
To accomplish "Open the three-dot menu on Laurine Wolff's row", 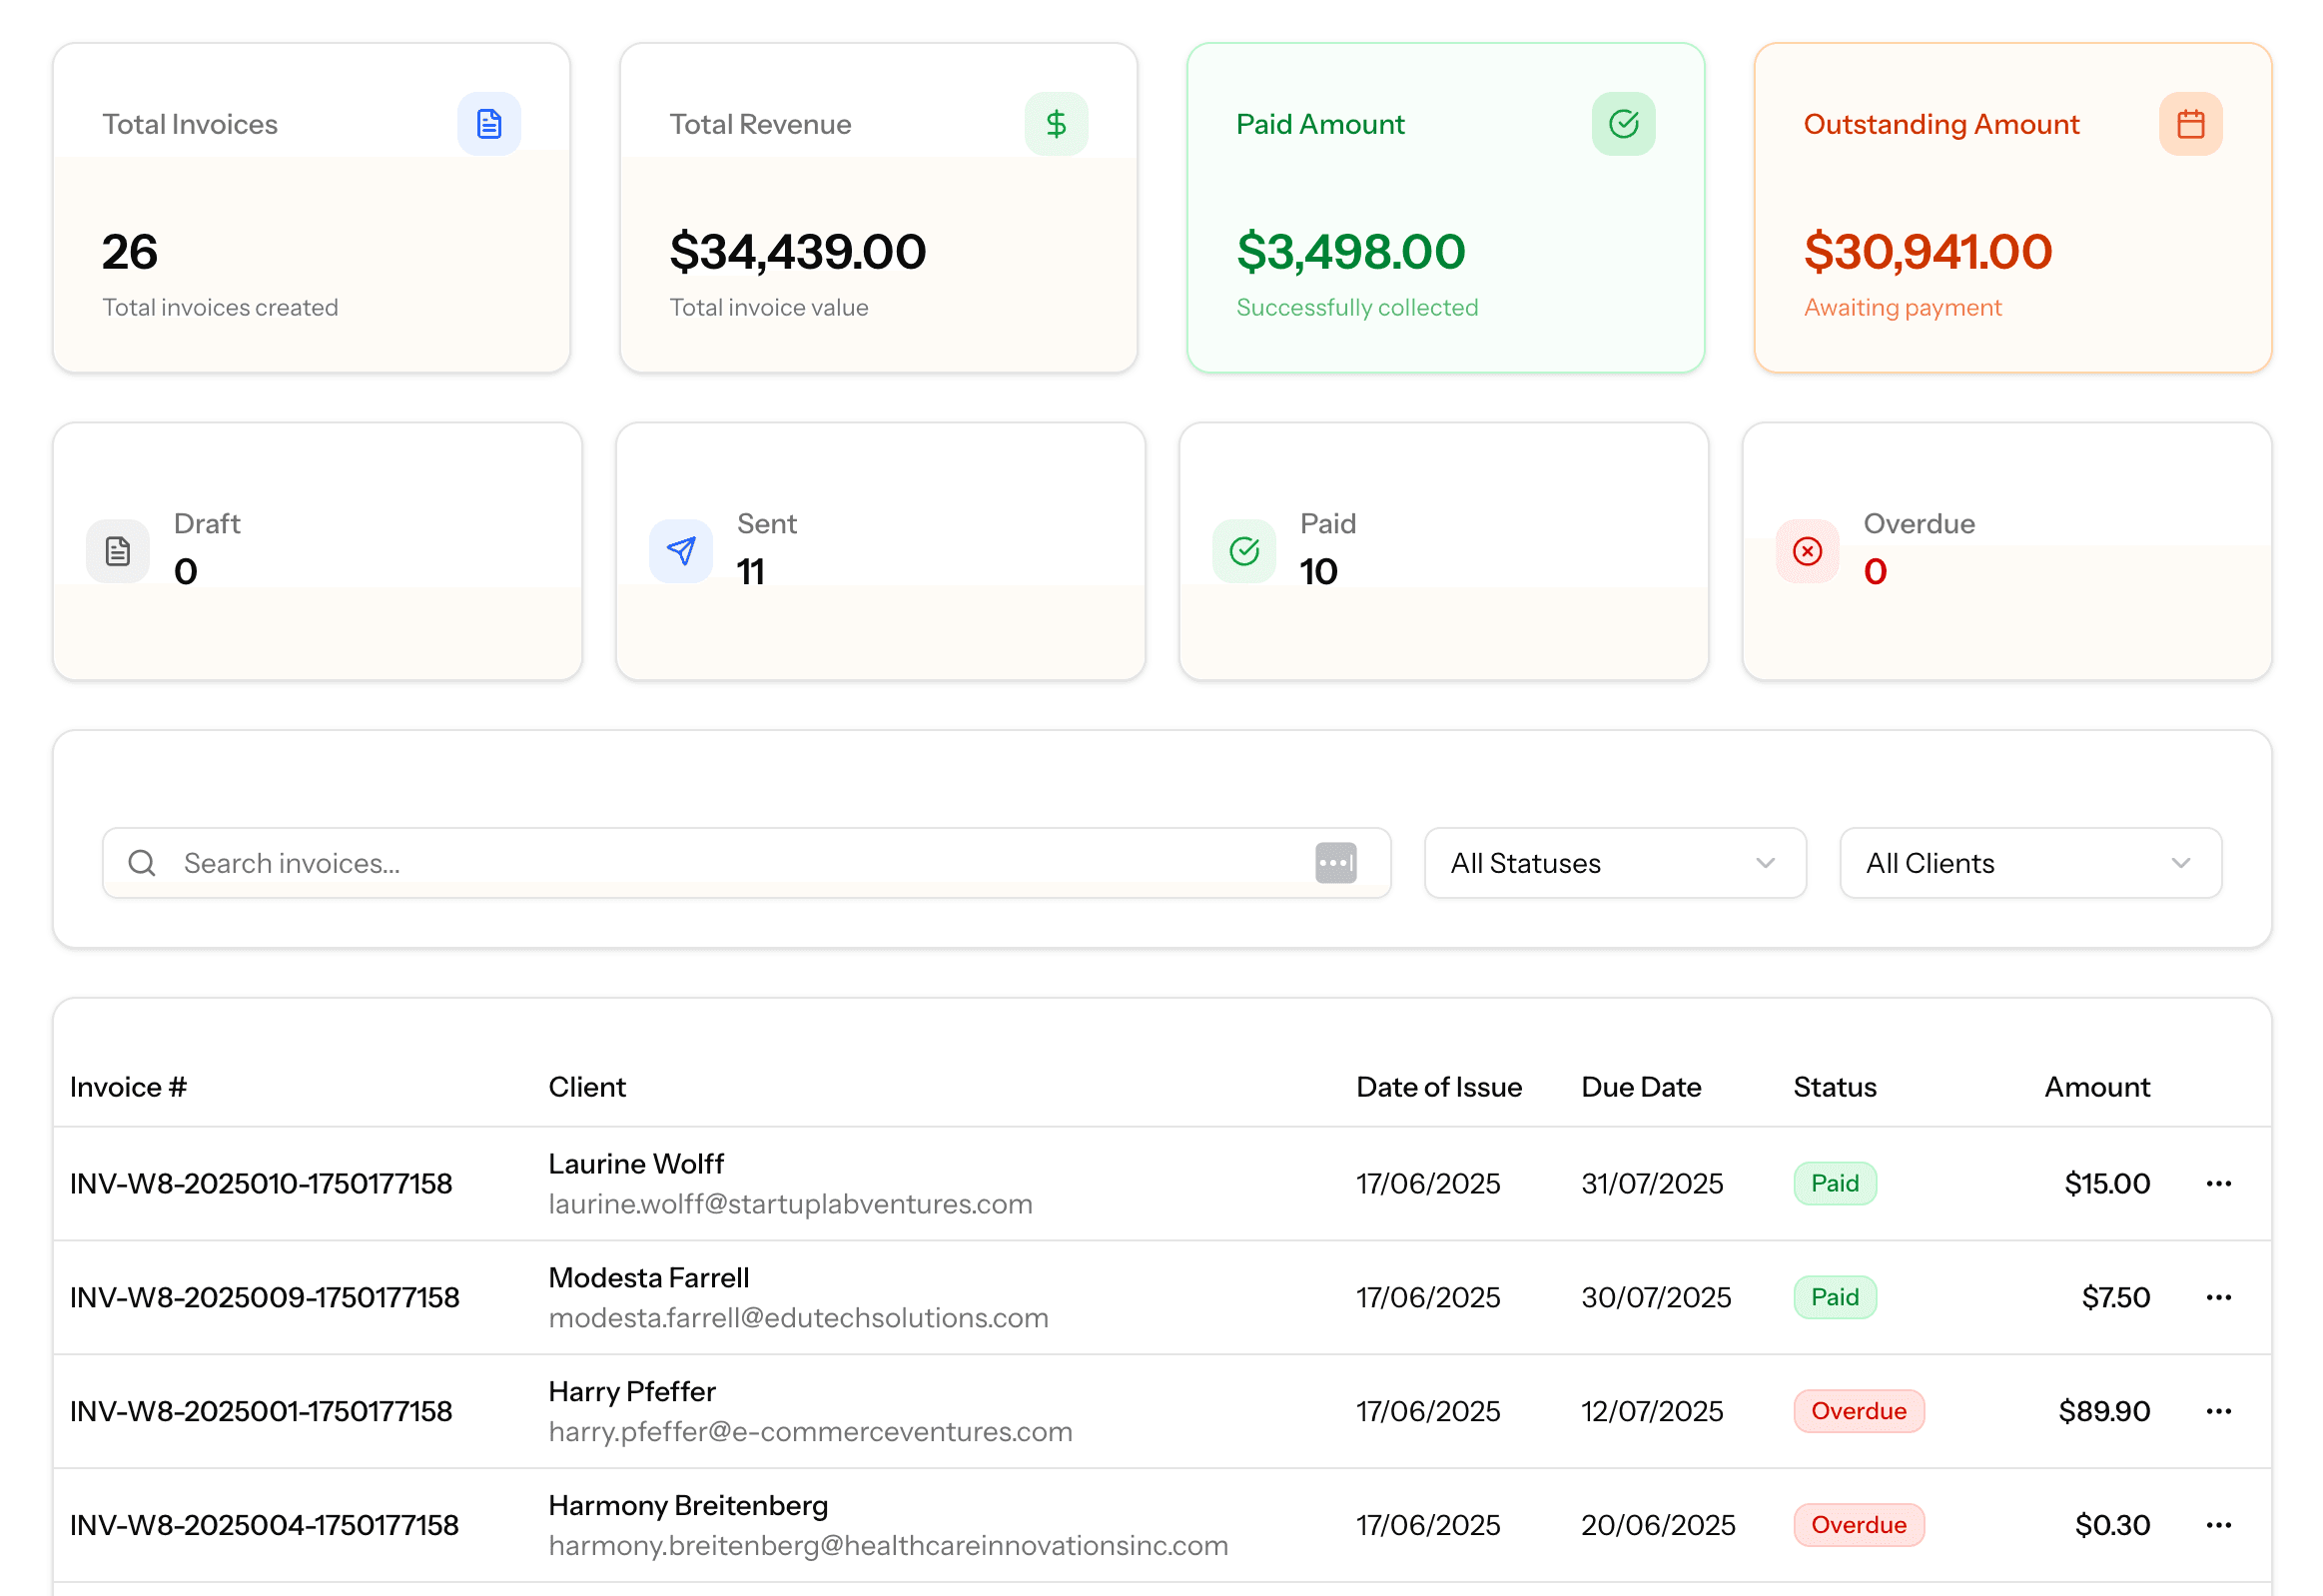I will point(2218,1183).
